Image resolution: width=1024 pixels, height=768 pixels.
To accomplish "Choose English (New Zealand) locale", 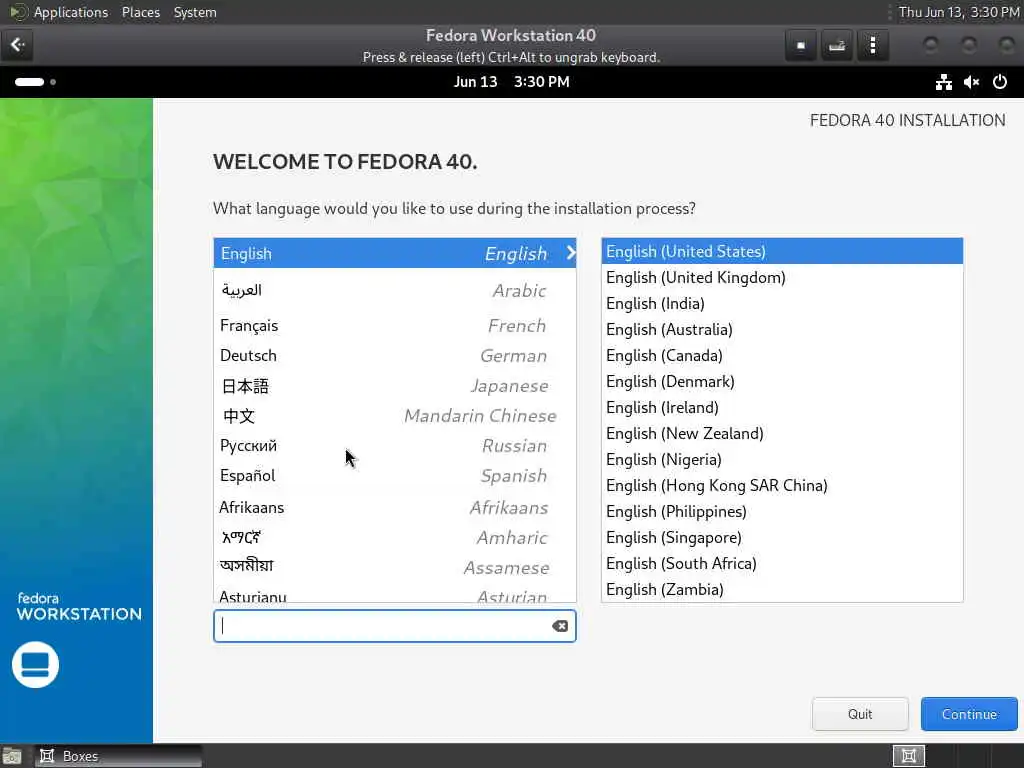I will (782, 434).
